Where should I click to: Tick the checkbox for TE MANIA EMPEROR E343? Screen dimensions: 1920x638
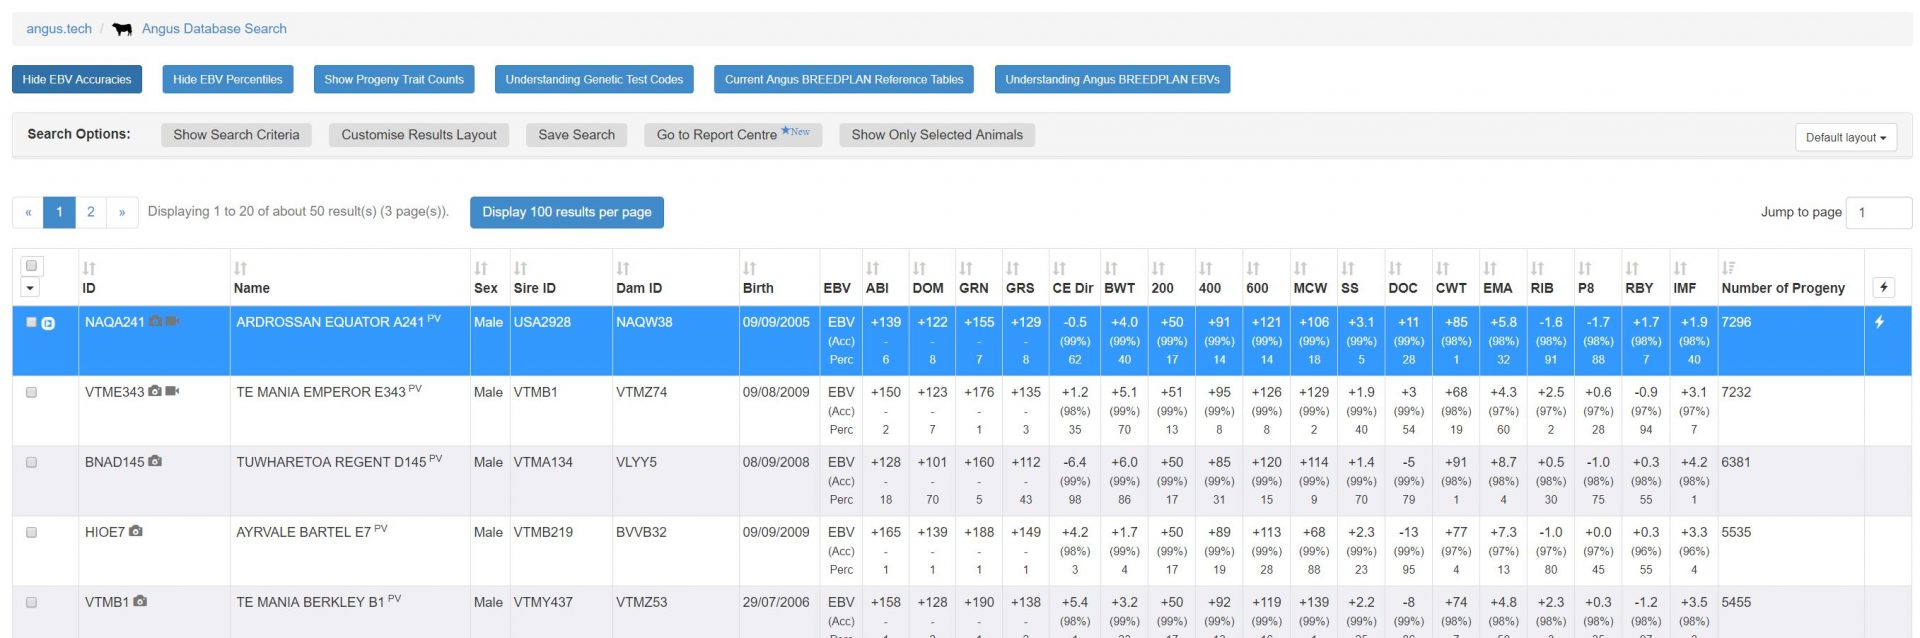[x=31, y=393]
